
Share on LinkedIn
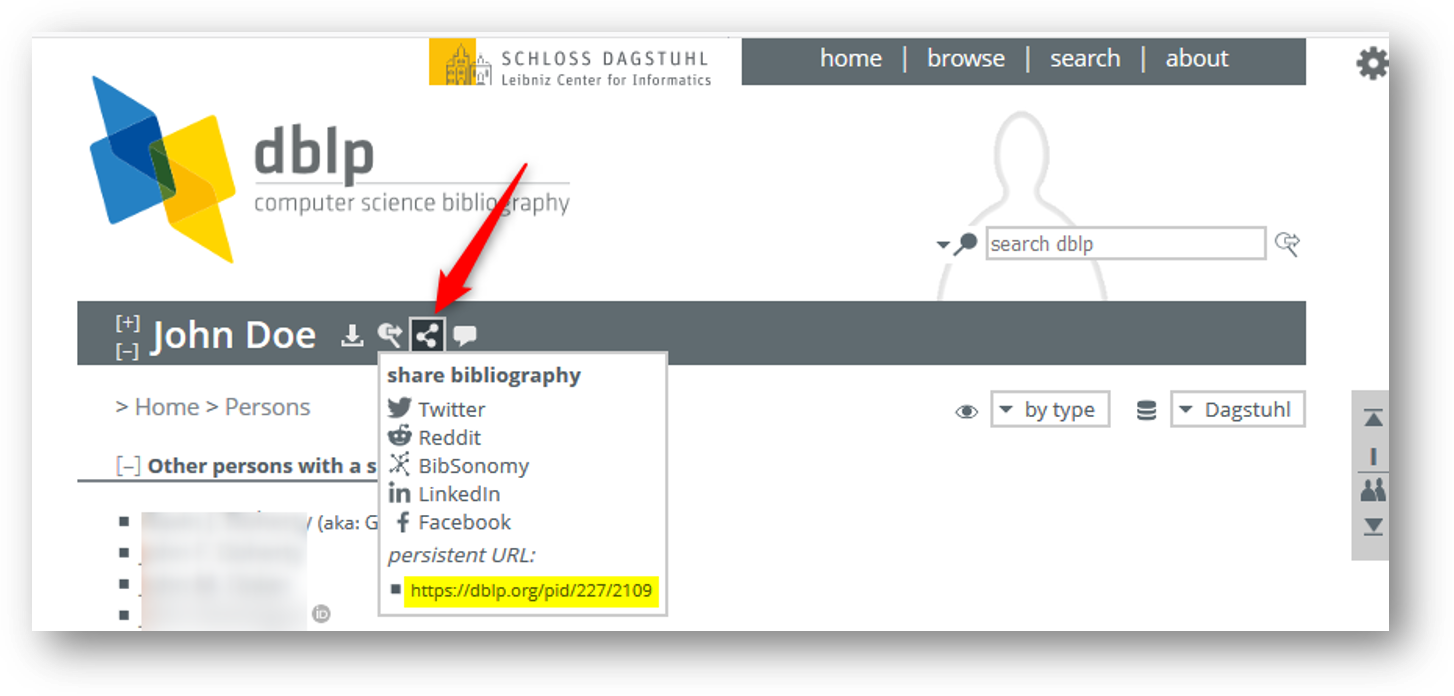coord(459,493)
